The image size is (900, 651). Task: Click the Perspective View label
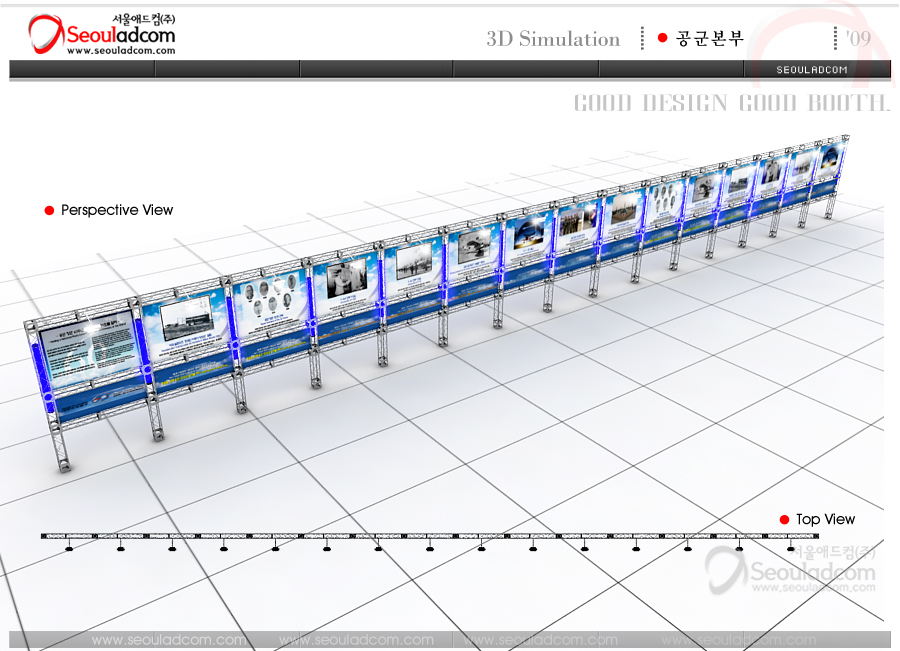(117, 210)
